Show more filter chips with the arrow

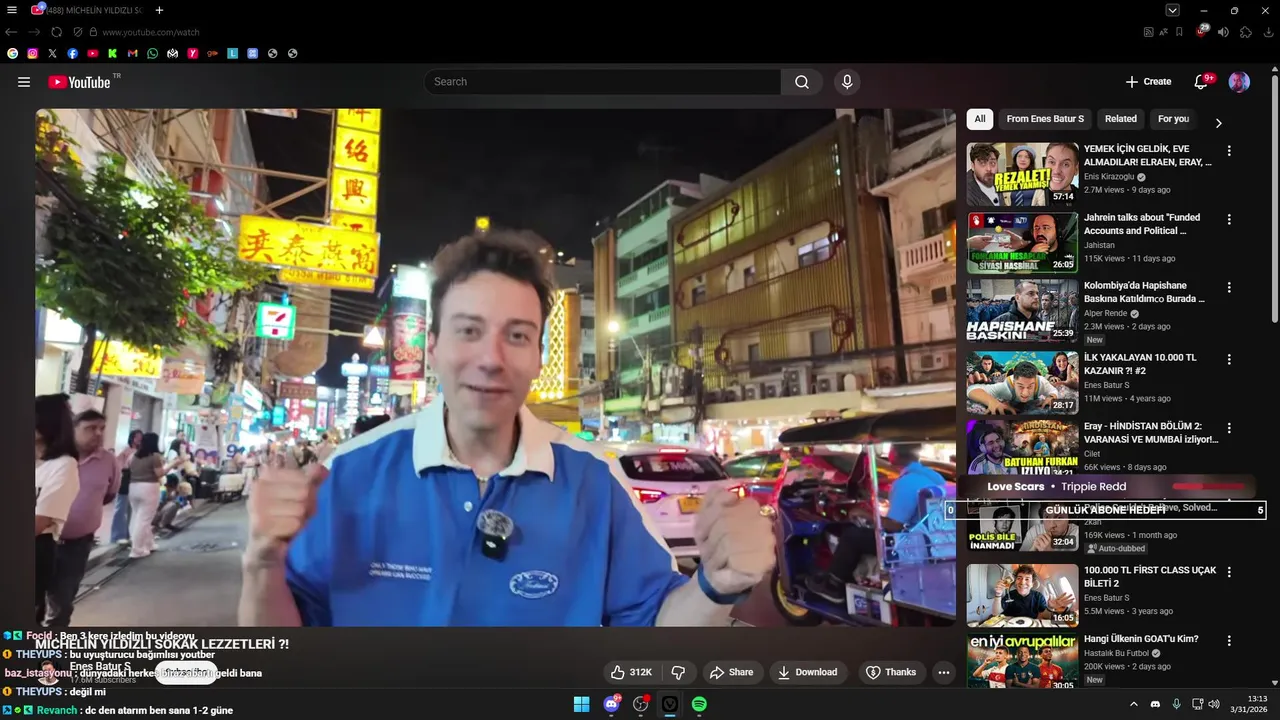point(1218,123)
